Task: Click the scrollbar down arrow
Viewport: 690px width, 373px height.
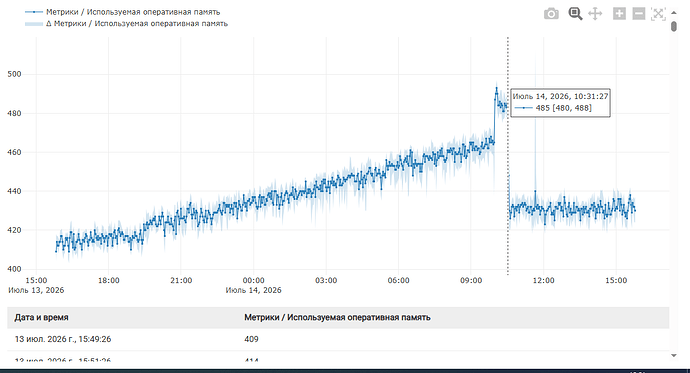Action: pos(674,355)
